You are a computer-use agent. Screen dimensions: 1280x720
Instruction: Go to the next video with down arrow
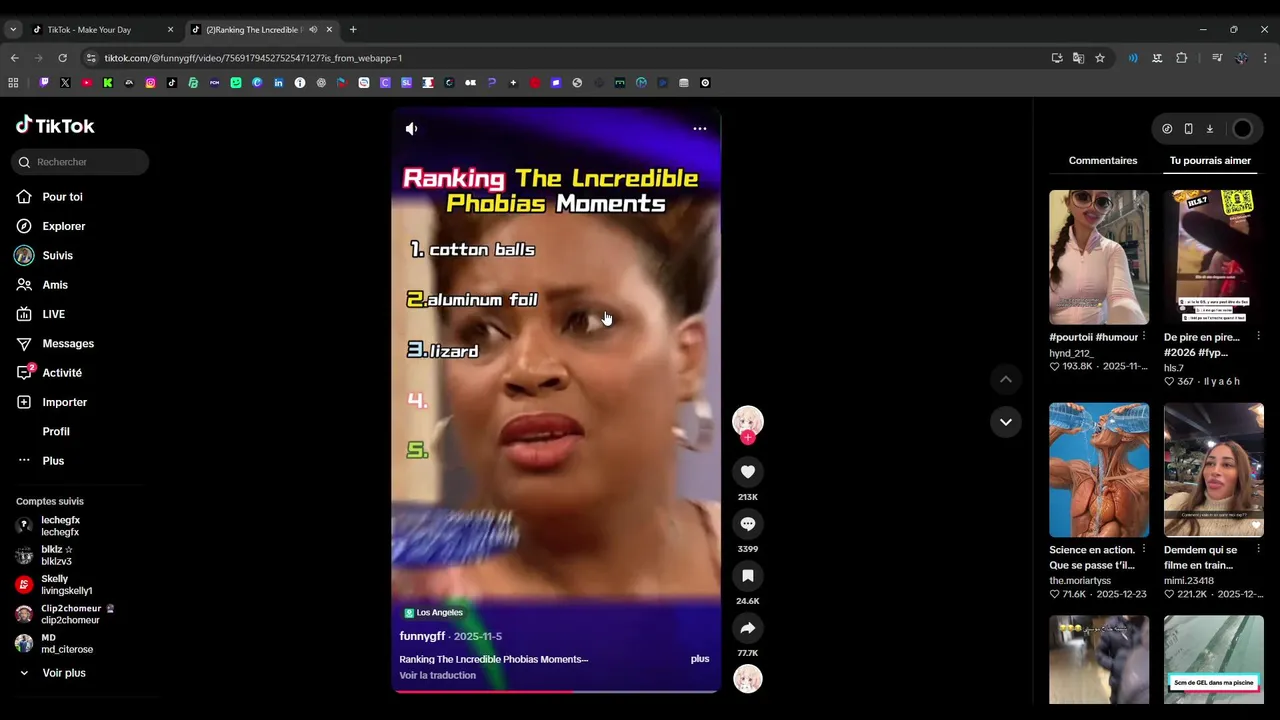pyautogui.click(x=1006, y=422)
